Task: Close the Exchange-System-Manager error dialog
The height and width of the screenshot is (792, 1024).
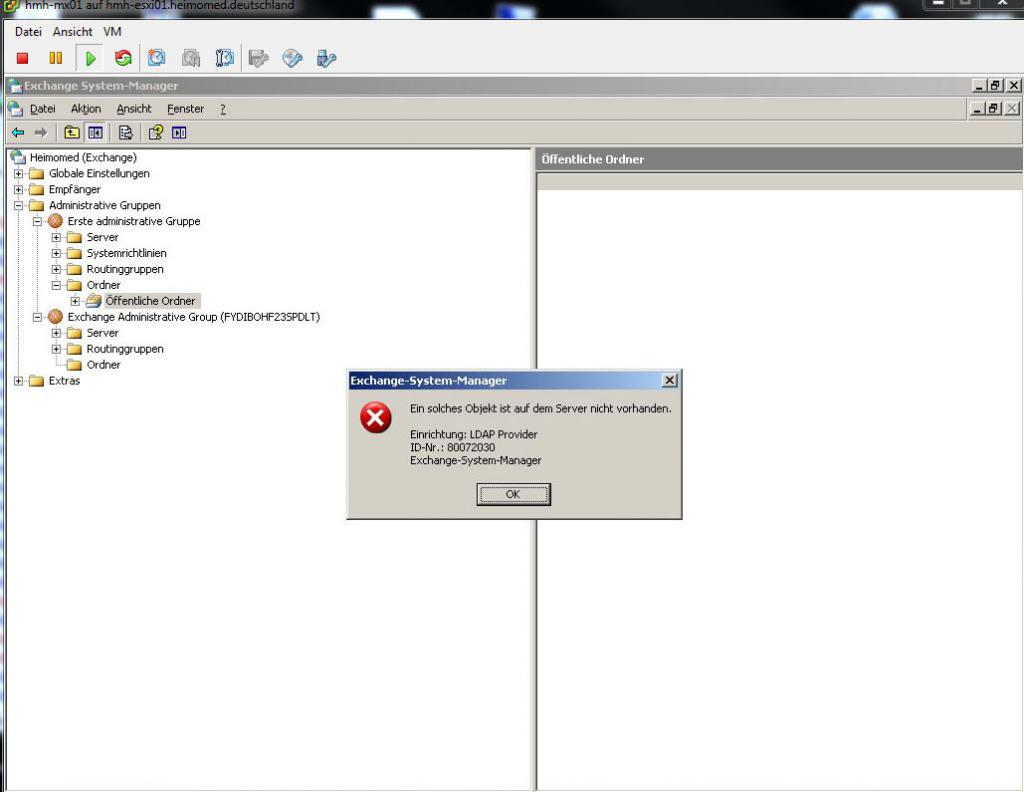Action: pos(669,380)
